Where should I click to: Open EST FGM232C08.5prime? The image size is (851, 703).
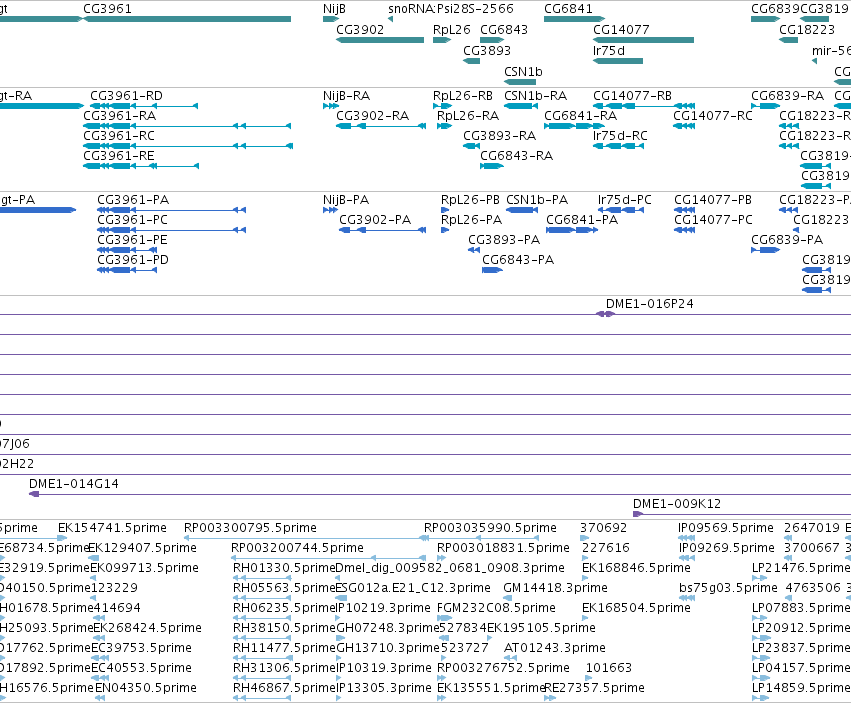pos(497,608)
